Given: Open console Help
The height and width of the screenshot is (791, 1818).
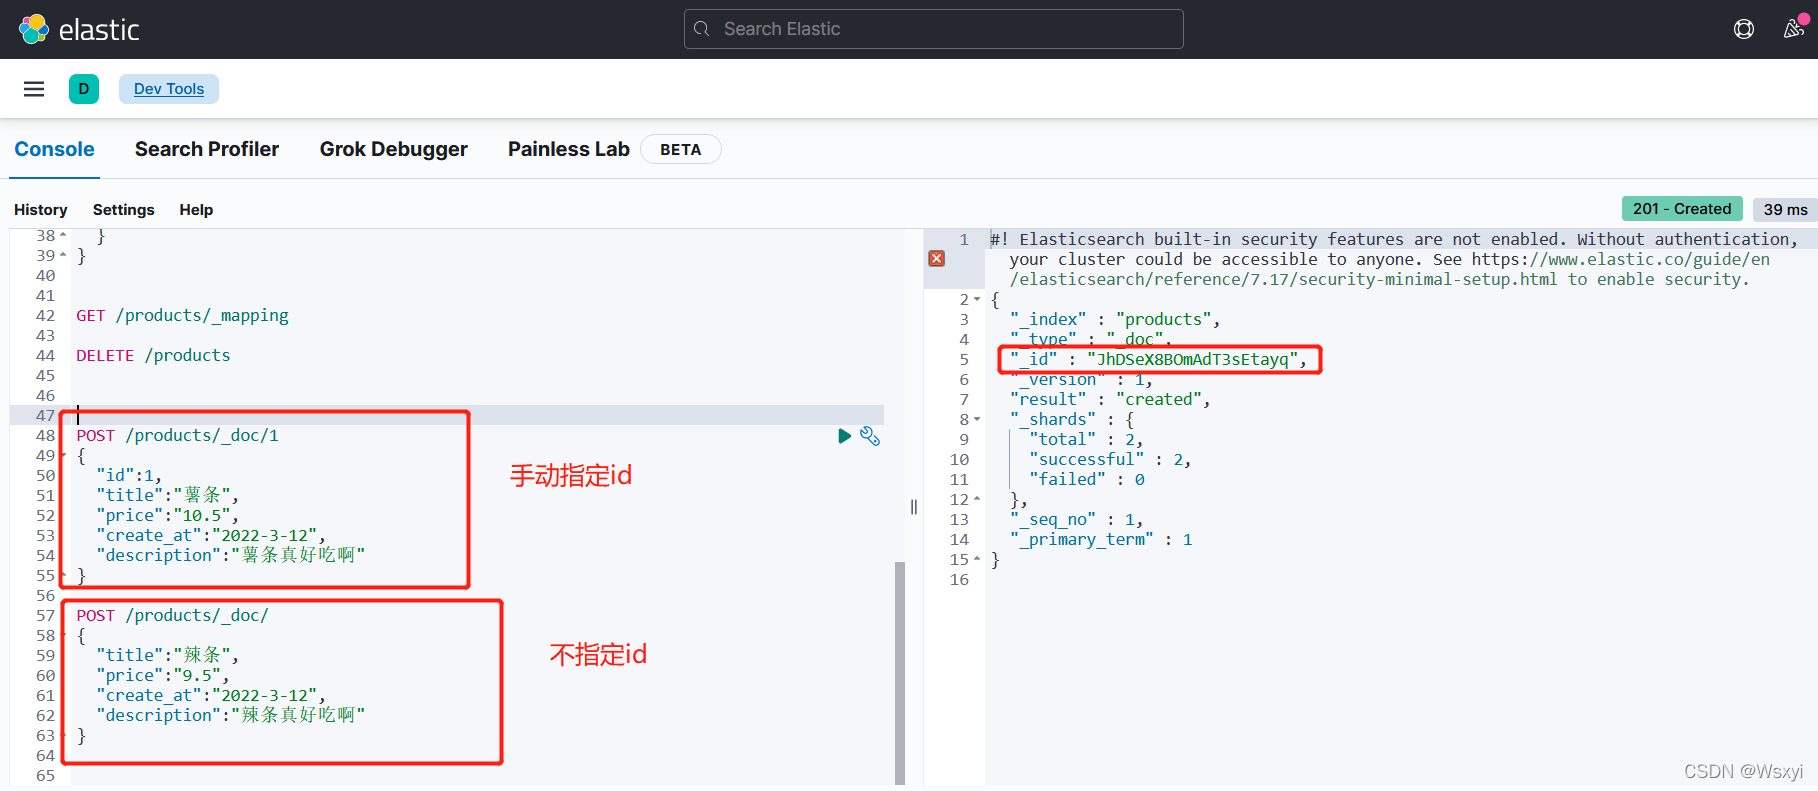Looking at the screenshot, I should click(x=196, y=210).
